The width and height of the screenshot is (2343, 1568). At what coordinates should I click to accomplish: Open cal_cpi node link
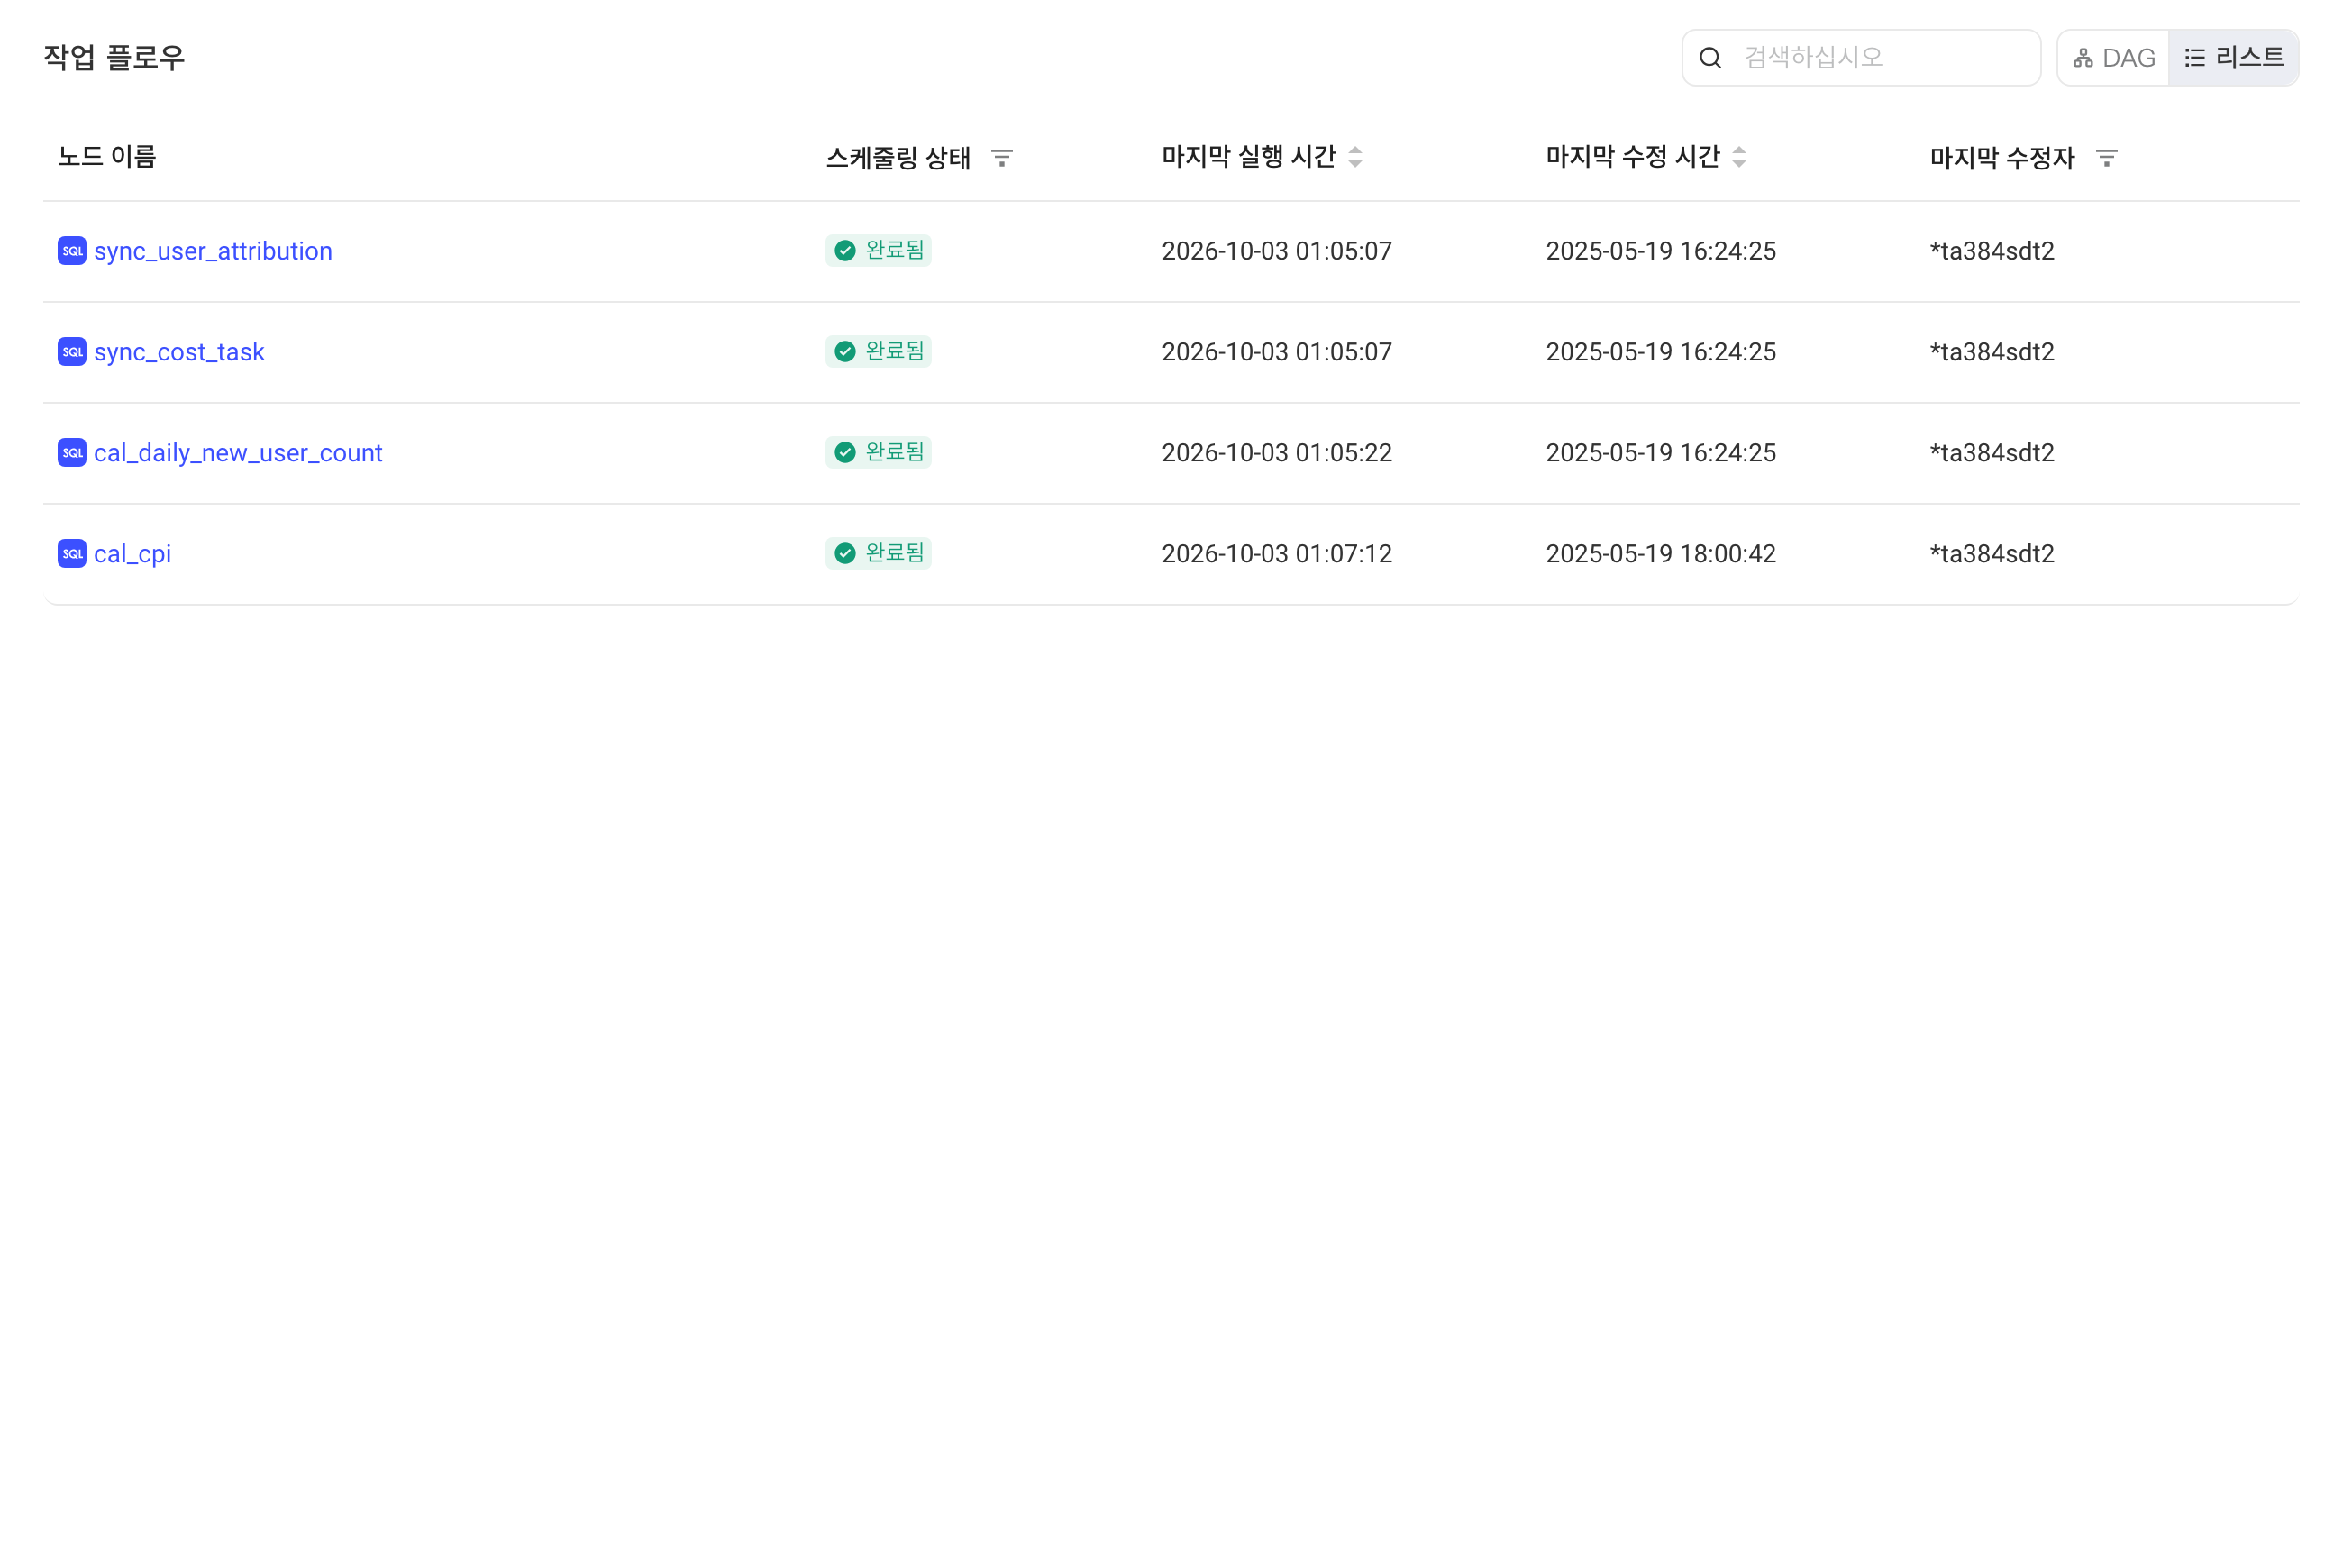click(132, 554)
